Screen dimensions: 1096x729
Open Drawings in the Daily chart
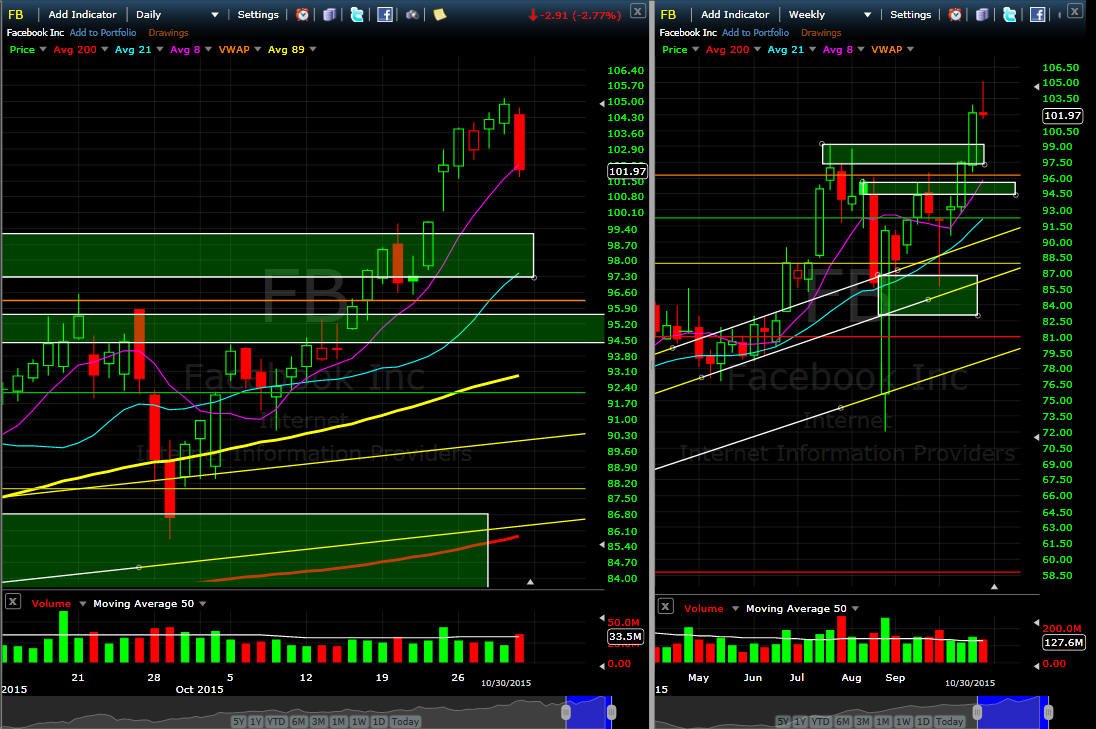pos(168,32)
